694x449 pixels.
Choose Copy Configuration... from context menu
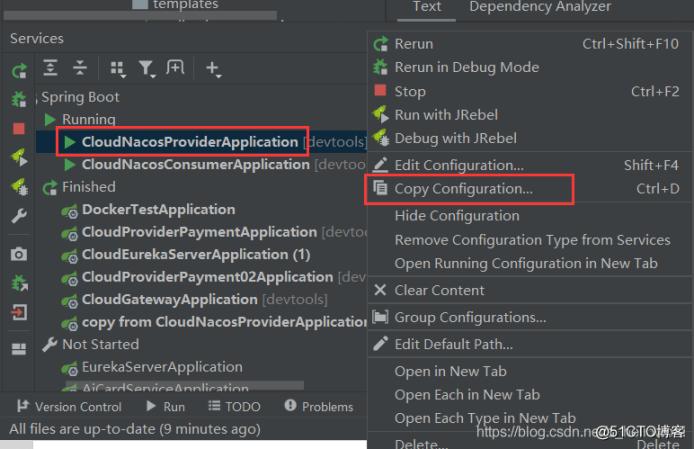(x=463, y=189)
